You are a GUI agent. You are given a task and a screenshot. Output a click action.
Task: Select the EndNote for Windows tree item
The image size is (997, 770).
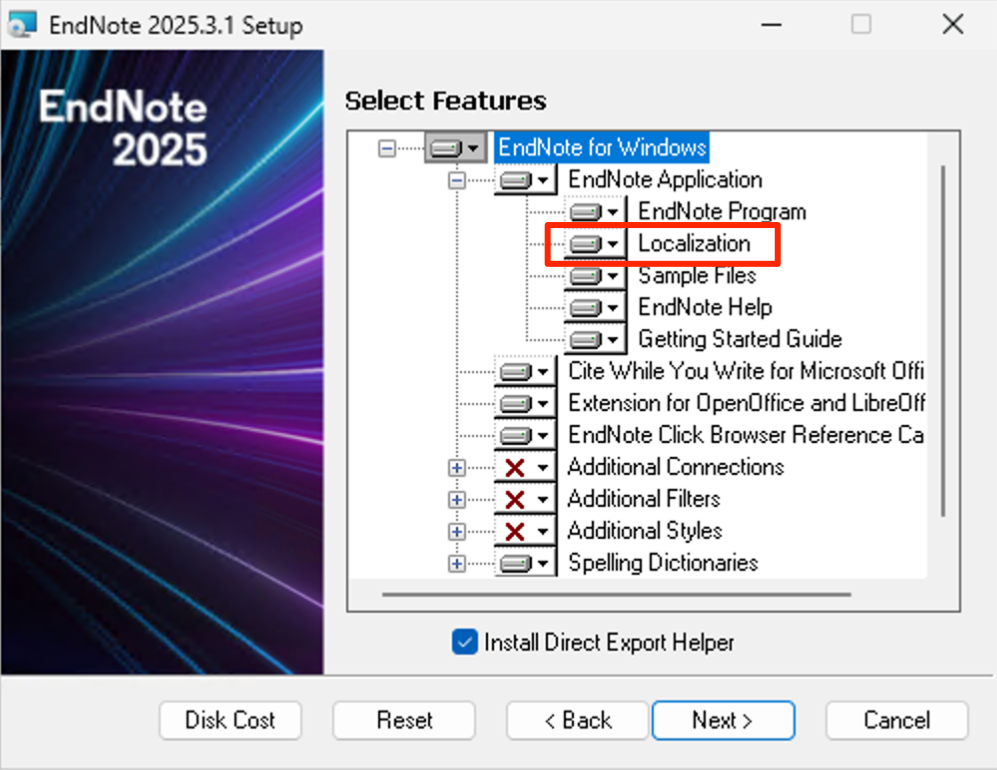pos(602,148)
